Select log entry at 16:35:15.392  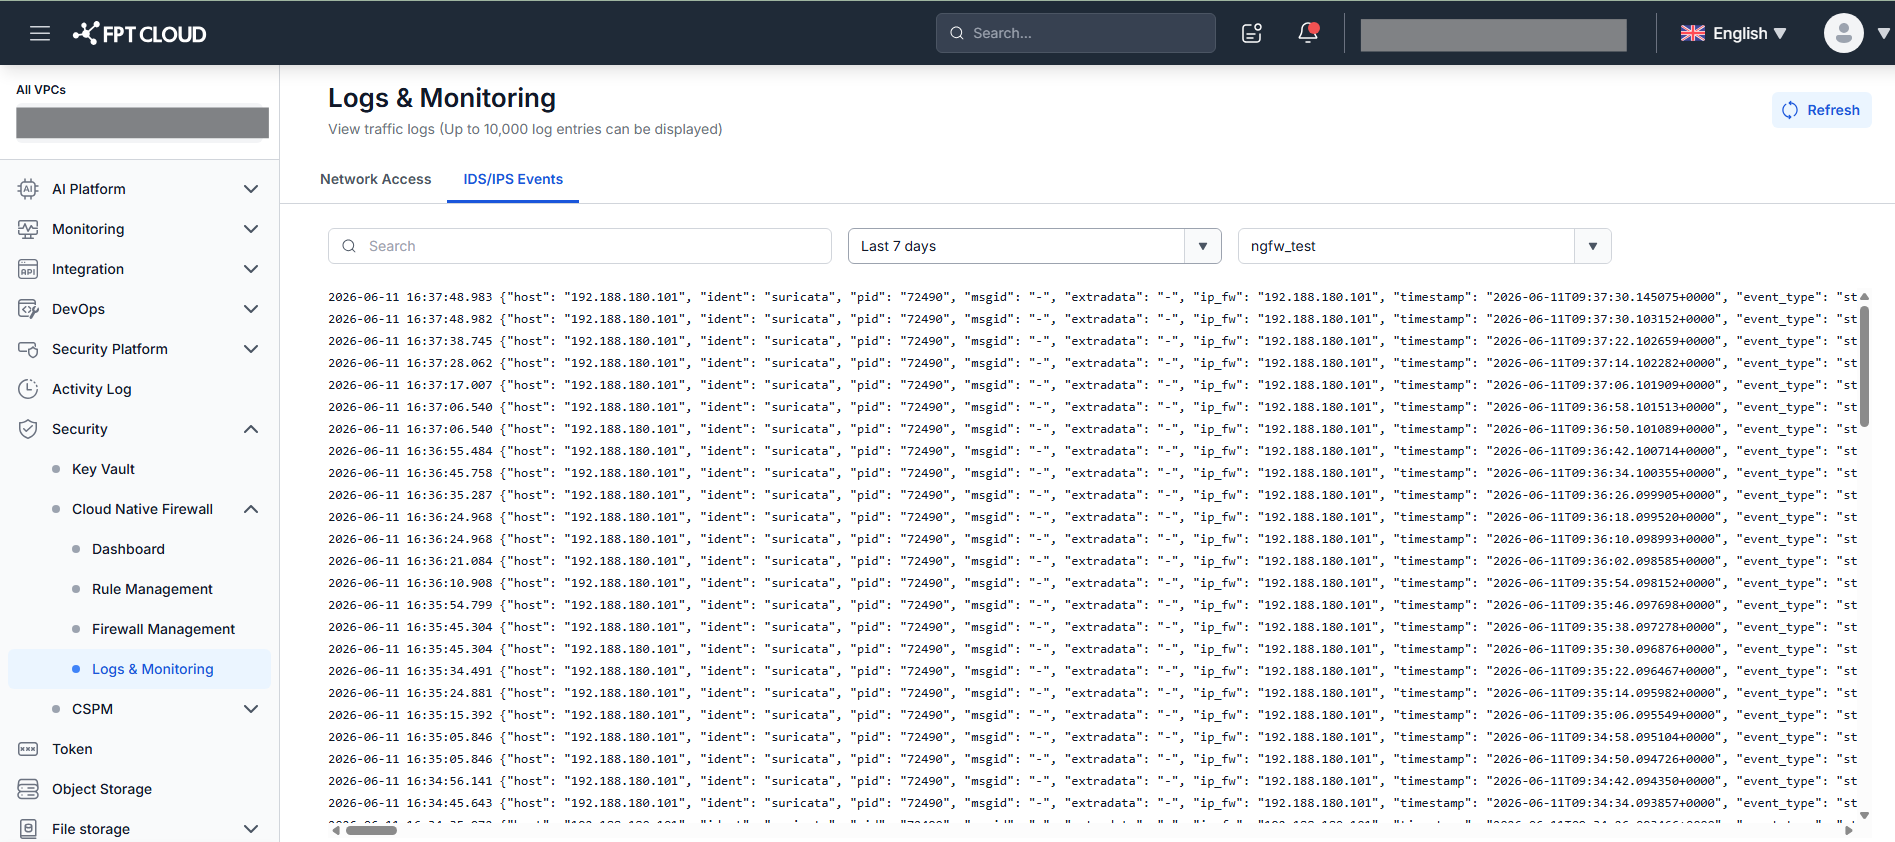click(1092, 715)
